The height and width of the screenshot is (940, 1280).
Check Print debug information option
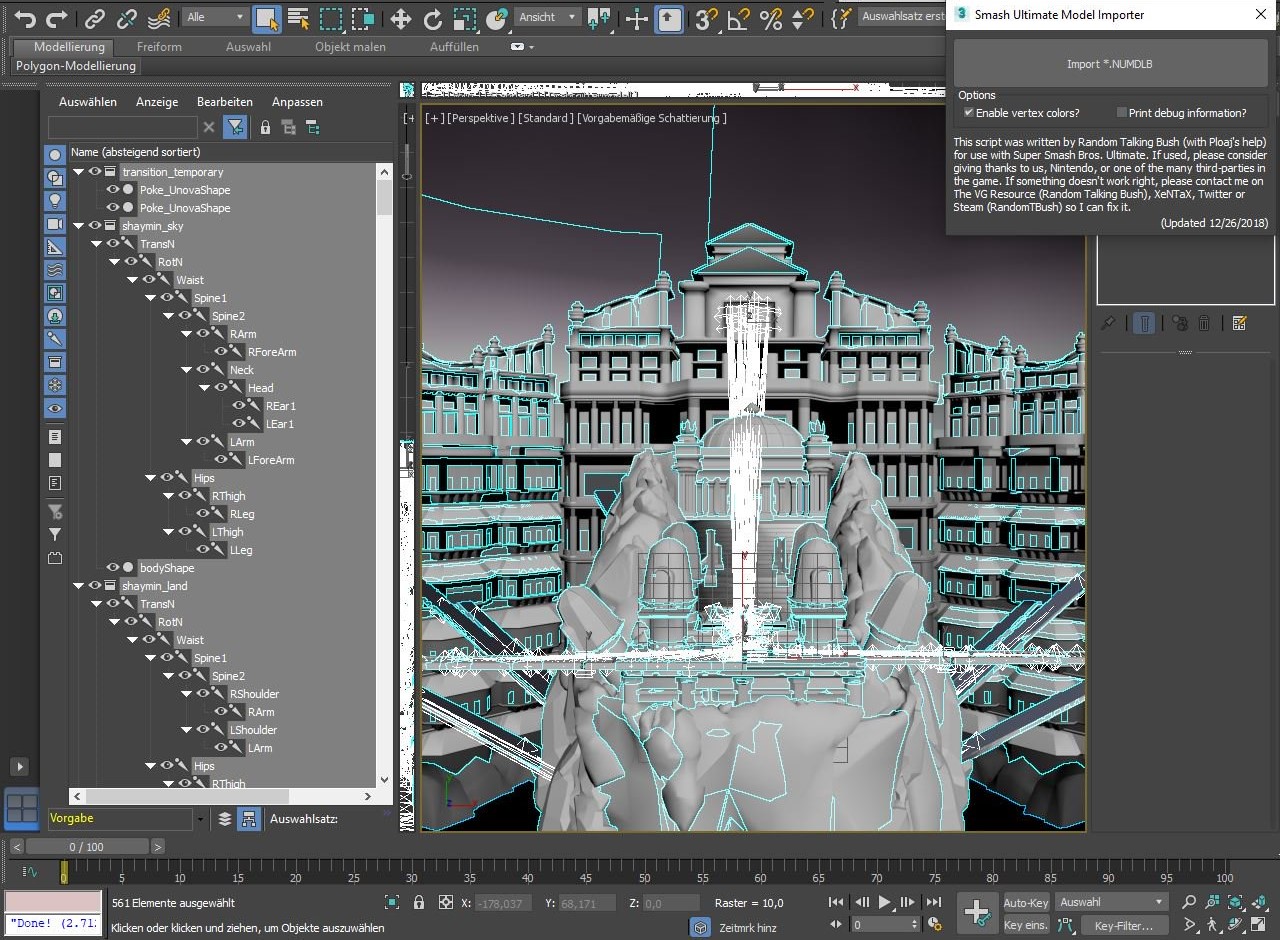click(1122, 113)
